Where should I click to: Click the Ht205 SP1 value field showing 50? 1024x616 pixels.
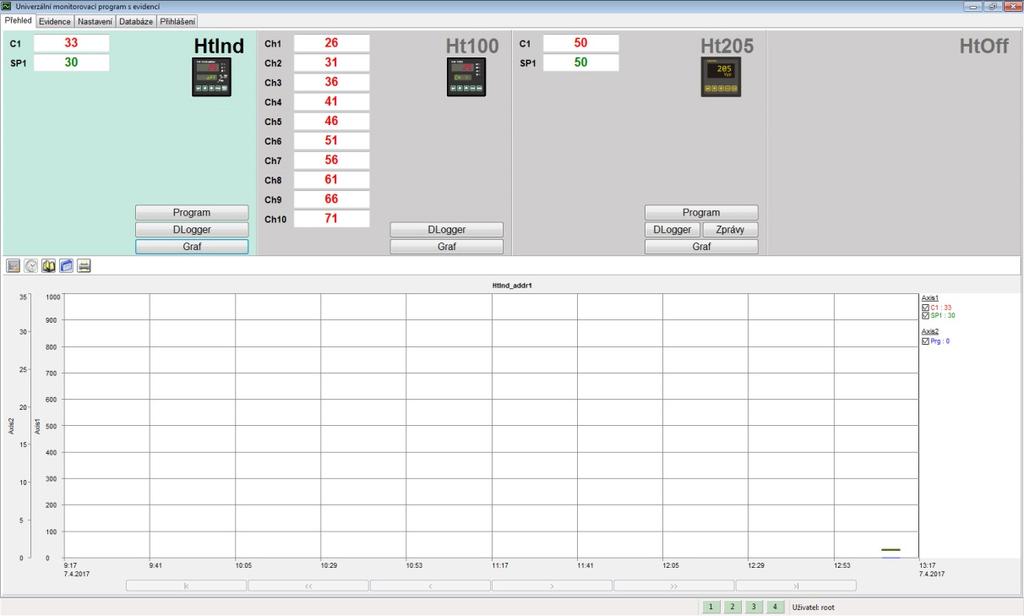coord(581,63)
